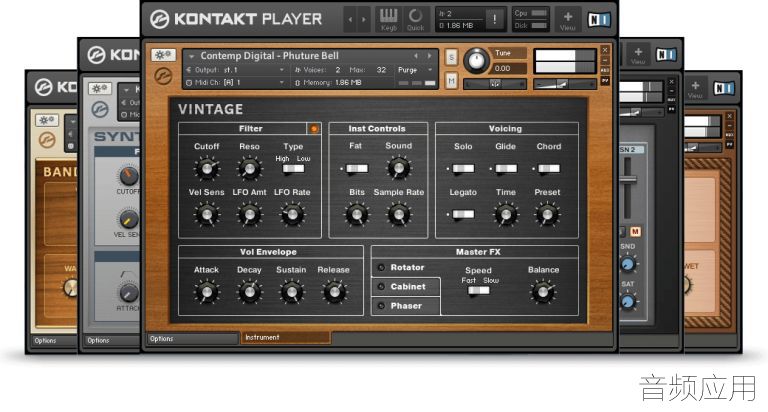Click the Master FX Balance knob

[x=543, y=292]
